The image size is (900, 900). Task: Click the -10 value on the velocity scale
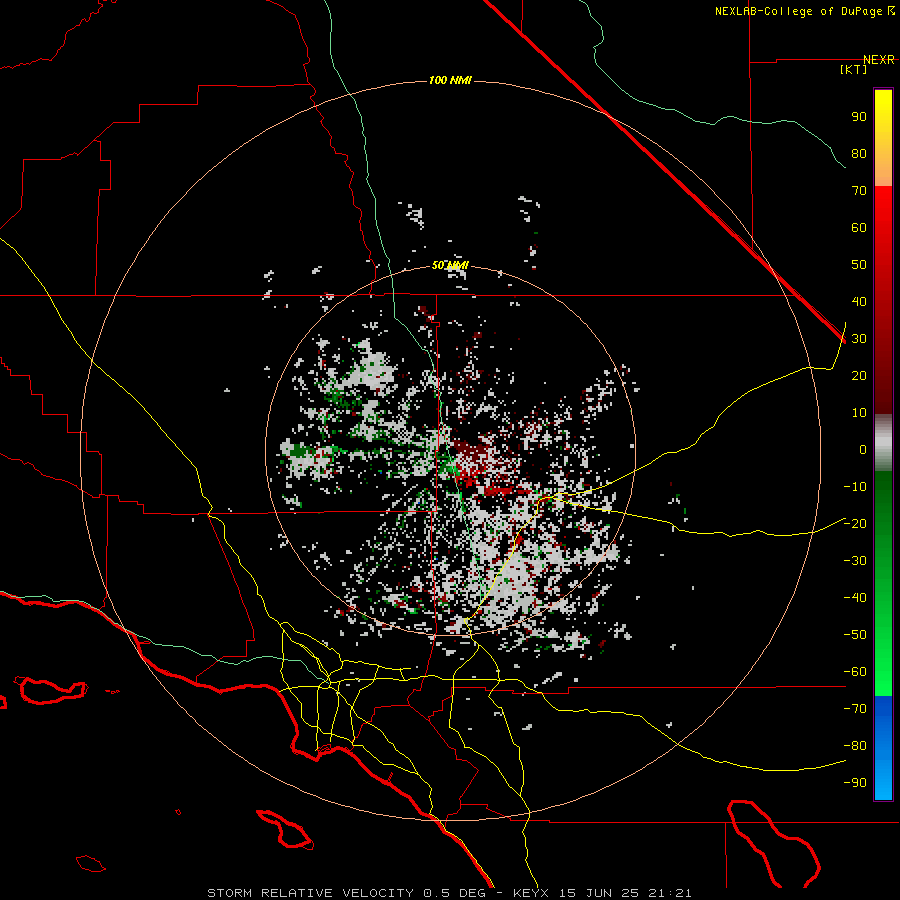855,487
